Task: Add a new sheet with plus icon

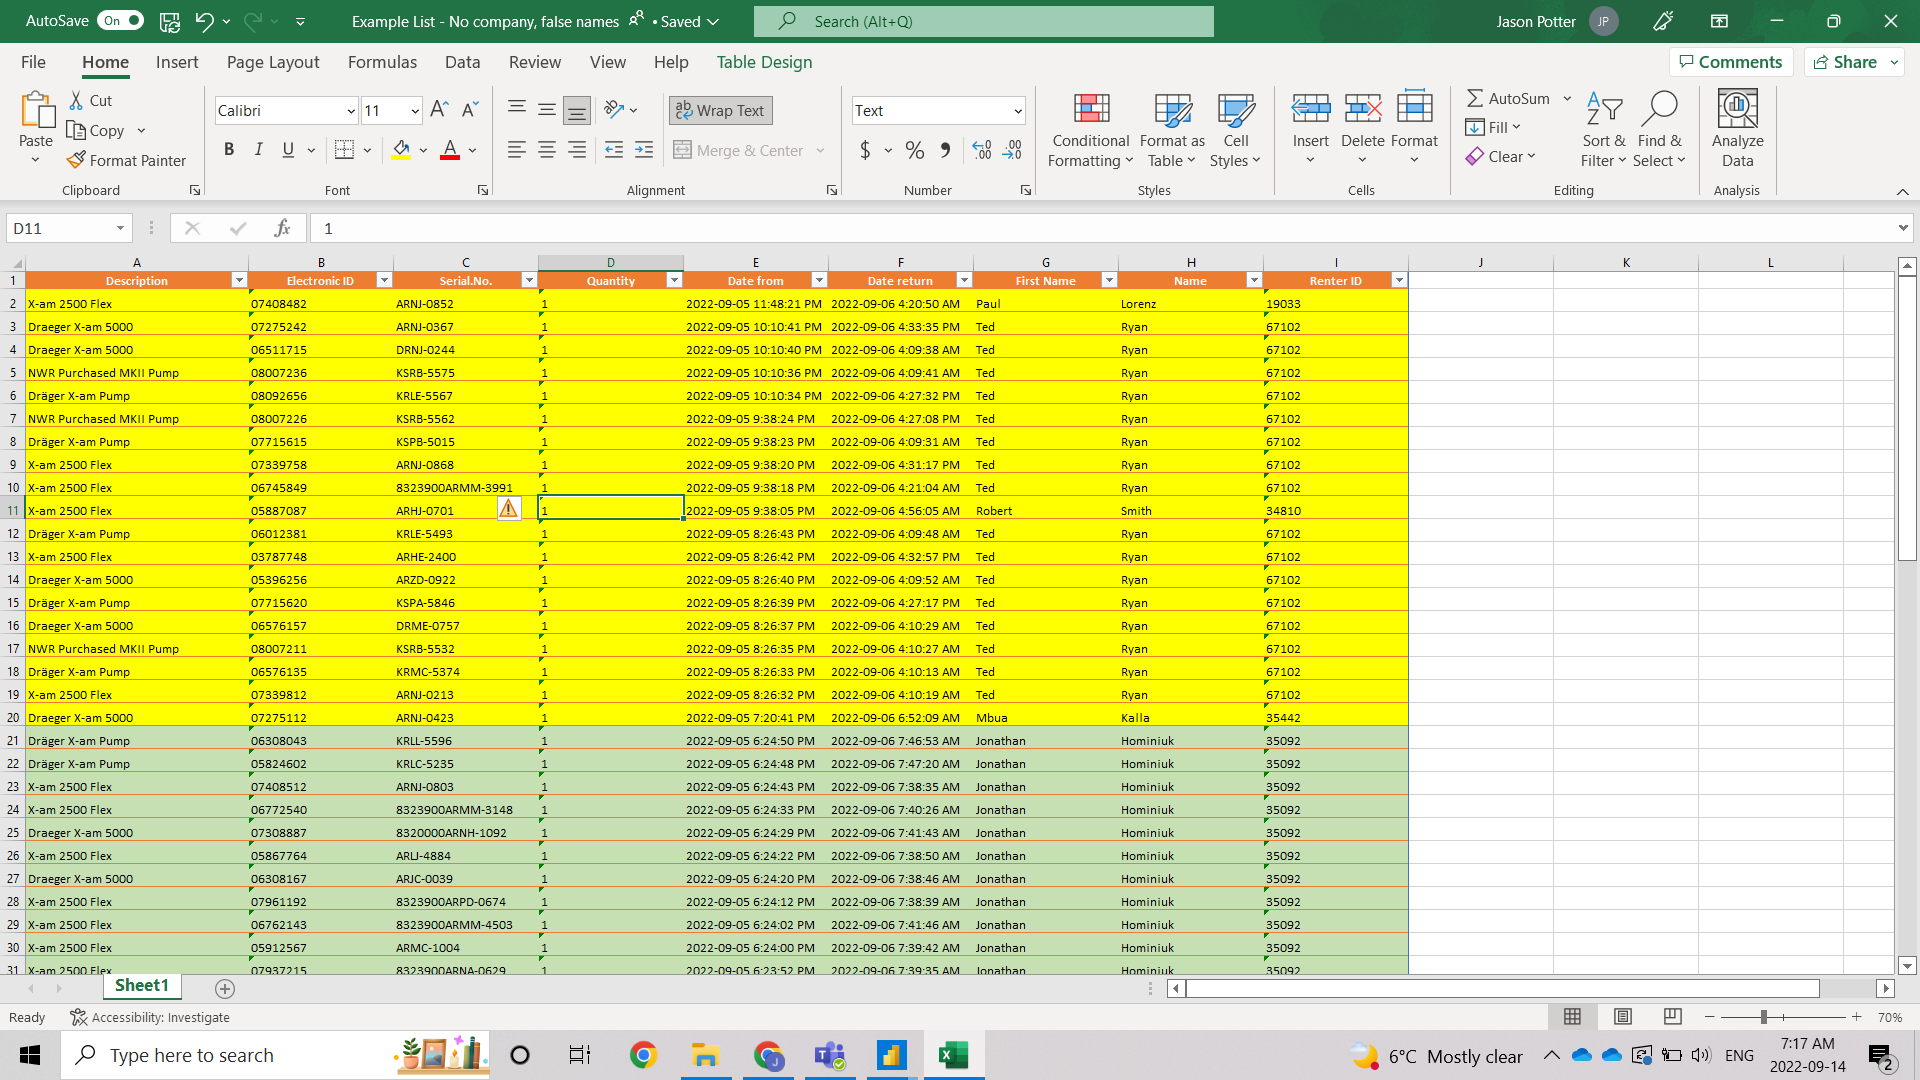Action: [225, 988]
